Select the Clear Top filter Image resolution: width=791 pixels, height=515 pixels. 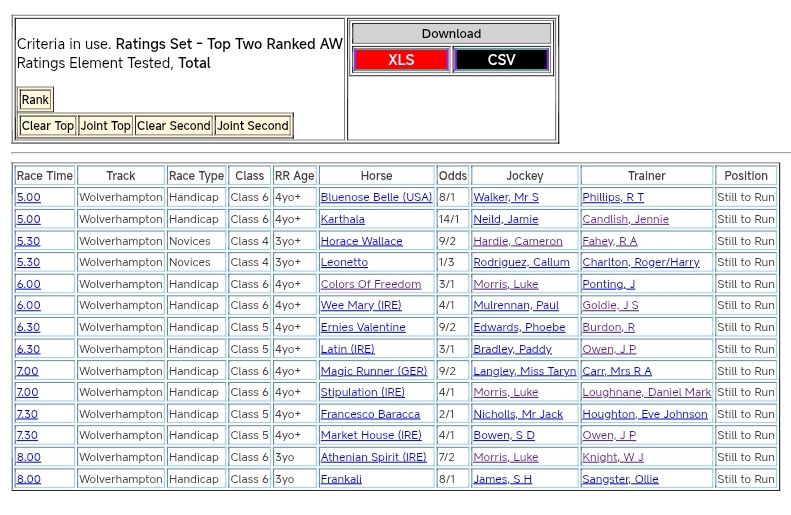click(48, 126)
